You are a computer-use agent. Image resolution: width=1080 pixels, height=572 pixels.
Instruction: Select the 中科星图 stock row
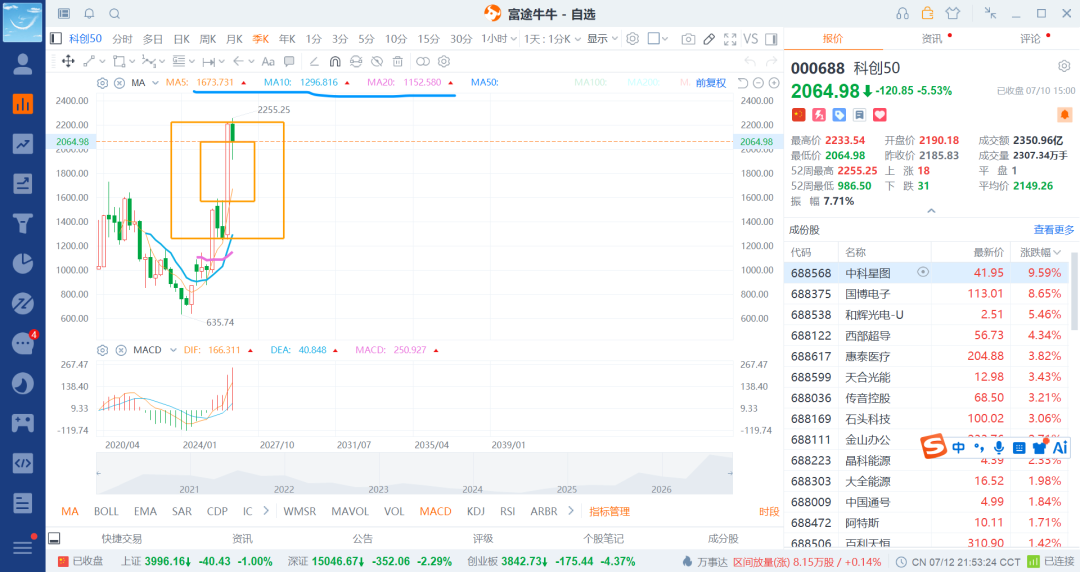point(928,273)
